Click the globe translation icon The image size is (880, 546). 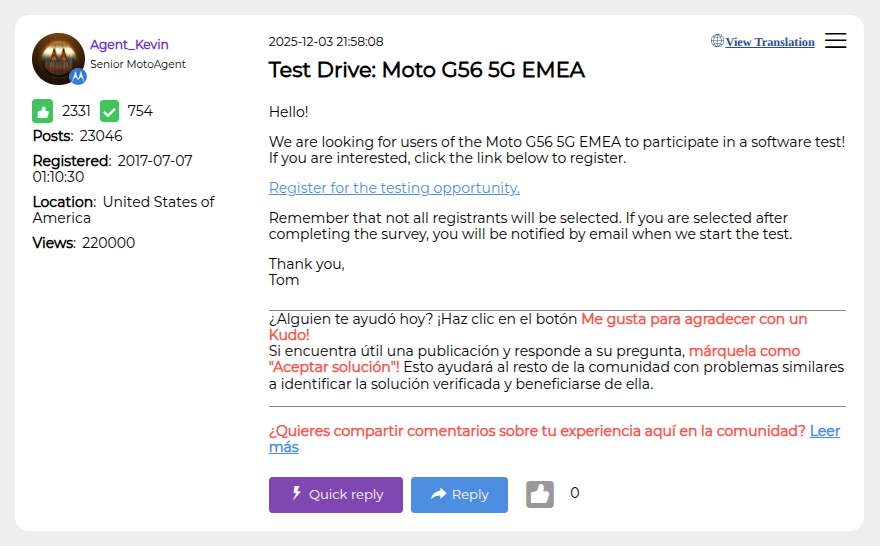[x=717, y=41]
